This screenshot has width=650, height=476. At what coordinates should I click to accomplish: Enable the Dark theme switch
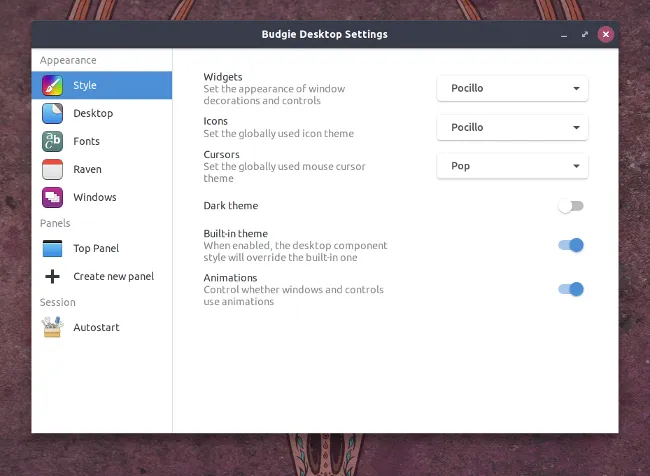pyautogui.click(x=571, y=206)
